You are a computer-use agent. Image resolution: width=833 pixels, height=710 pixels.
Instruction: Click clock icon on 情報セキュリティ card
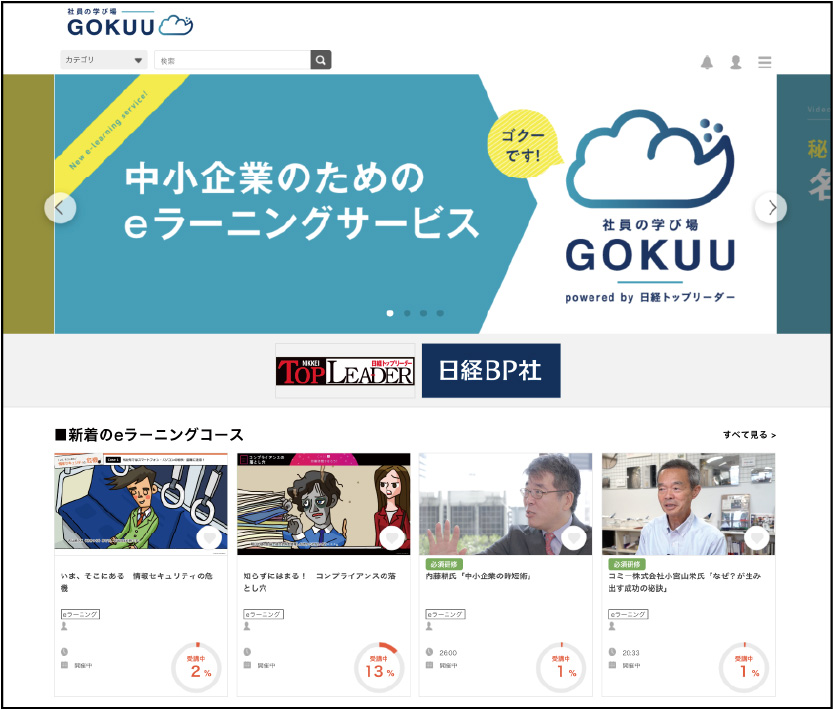coord(64,652)
